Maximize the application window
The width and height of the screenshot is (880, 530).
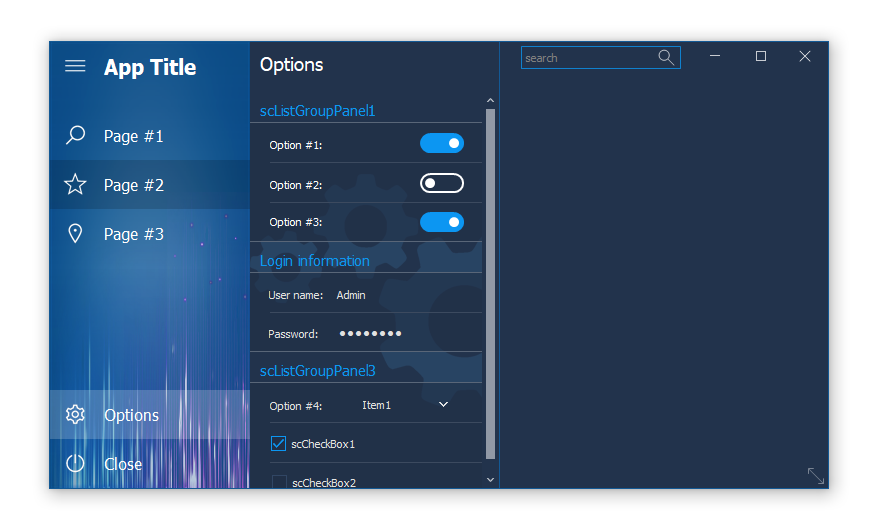(760, 56)
